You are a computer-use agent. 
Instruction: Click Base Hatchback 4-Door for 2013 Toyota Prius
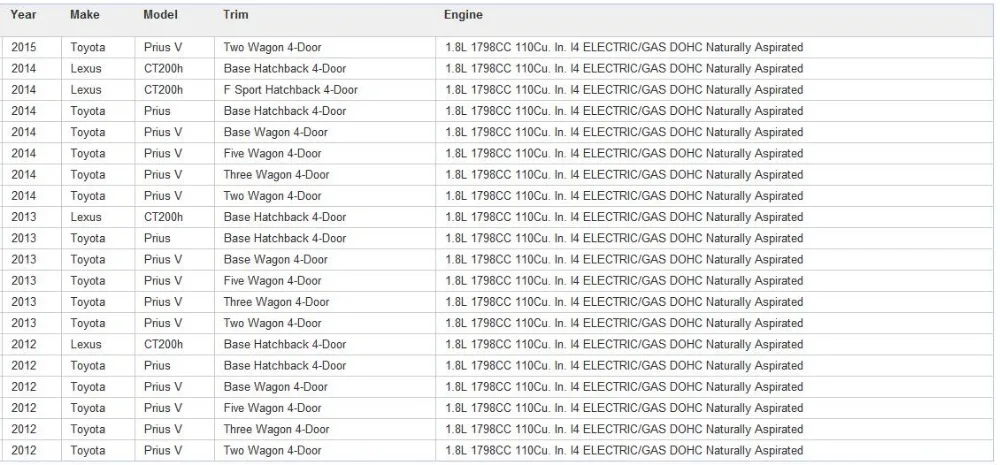point(285,238)
